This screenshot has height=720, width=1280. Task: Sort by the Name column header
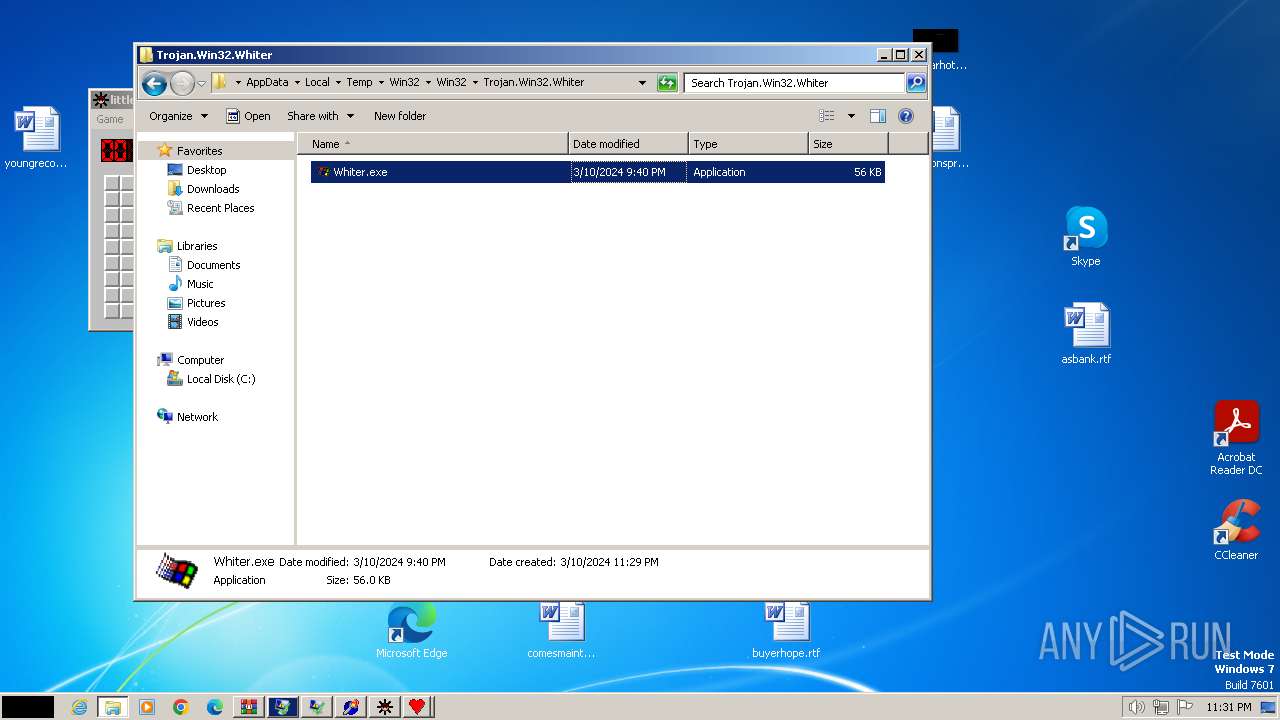click(x=433, y=144)
